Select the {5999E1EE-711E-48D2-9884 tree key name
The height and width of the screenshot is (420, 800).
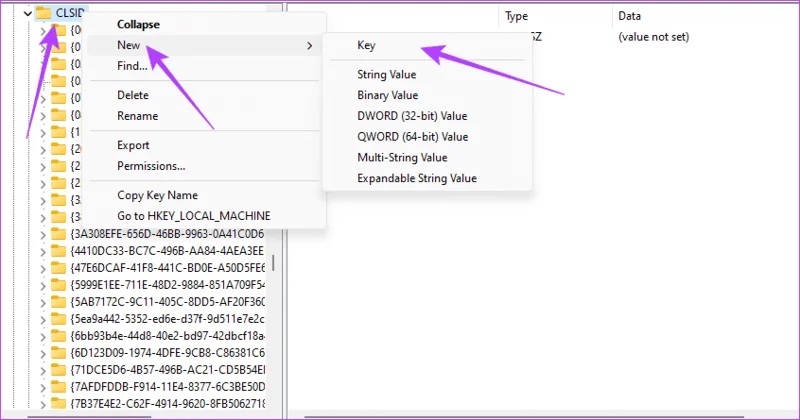point(168,285)
